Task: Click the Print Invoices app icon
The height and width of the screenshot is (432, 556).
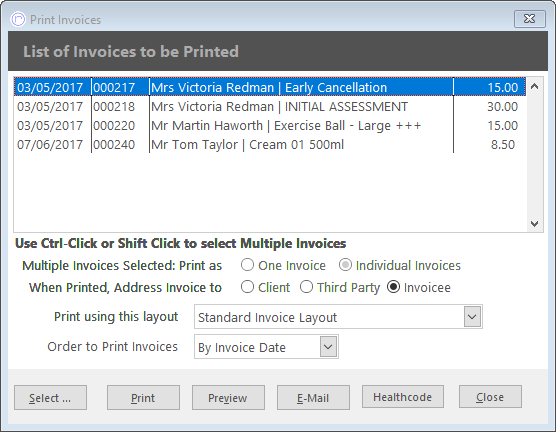Action: pyautogui.click(x=18, y=19)
